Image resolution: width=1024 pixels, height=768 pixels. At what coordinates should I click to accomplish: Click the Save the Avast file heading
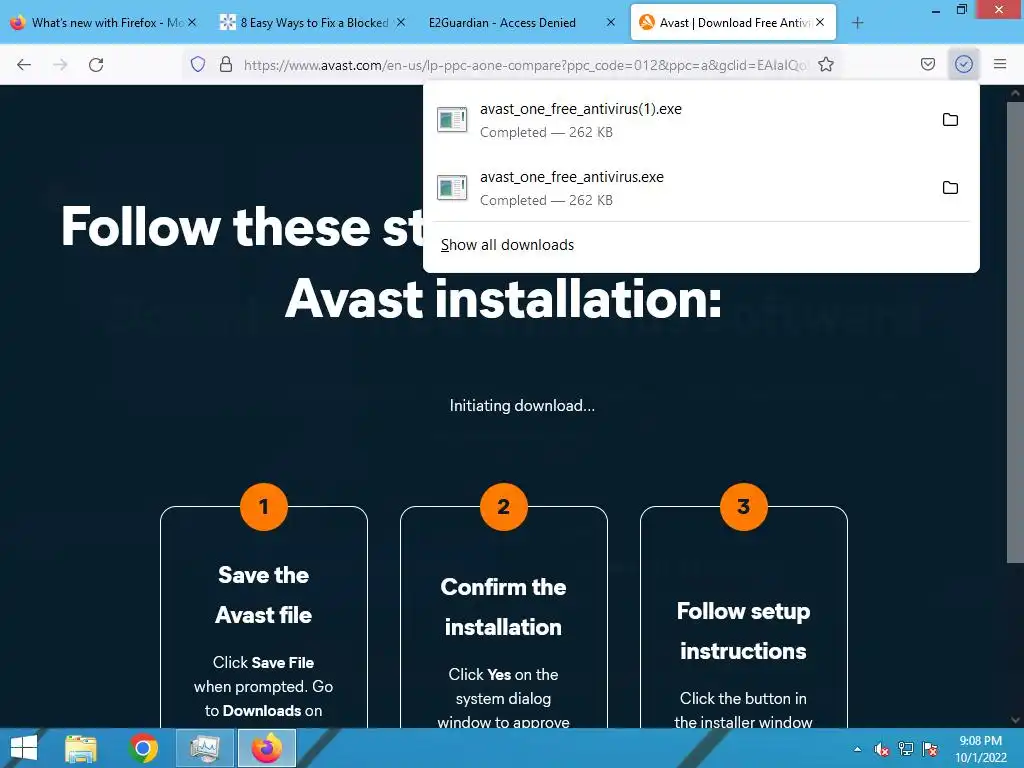tap(264, 595)
